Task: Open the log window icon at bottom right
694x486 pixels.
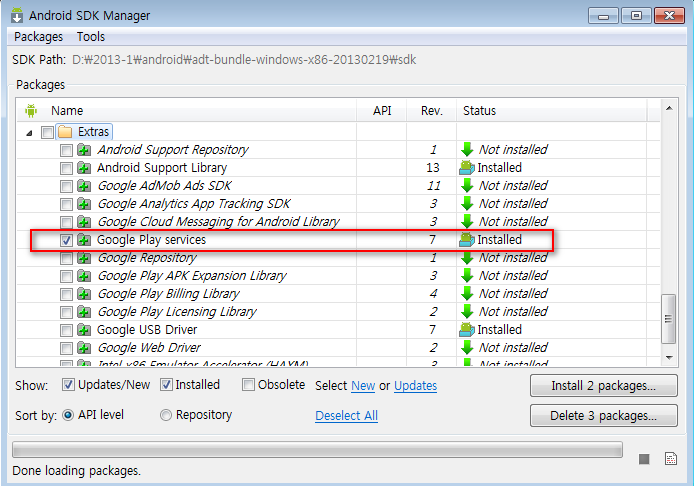Action: [x=671, y=459]
